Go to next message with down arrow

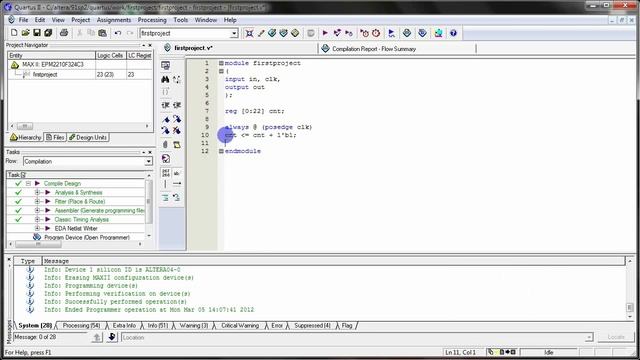(112, 337)
